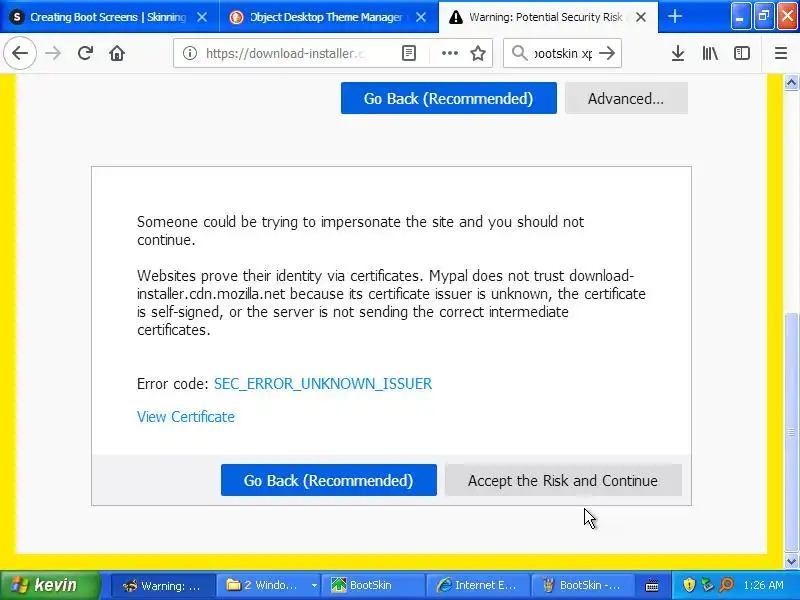Open SEC_ERROR_UNKNOWN_ISSUER error code link
This screenshot has width=800, height=600.
(x=322, y=384)
